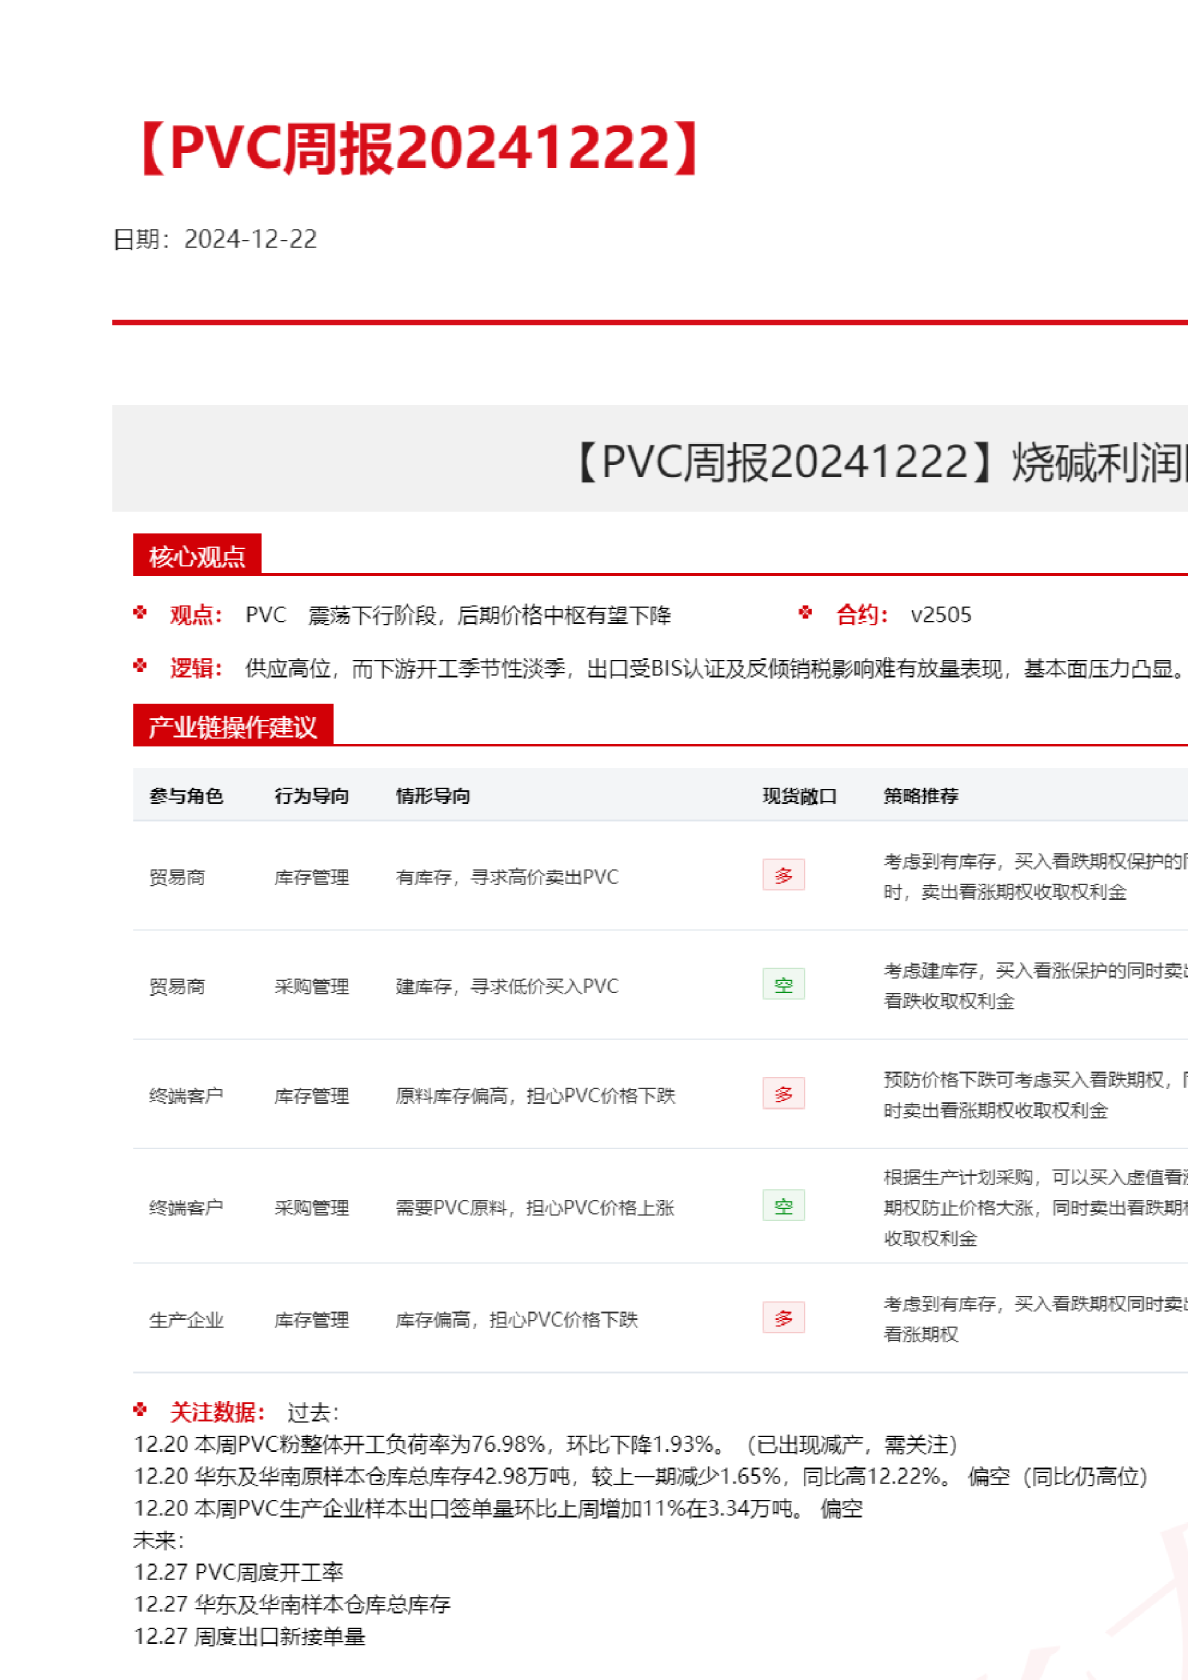Click the red title 【PVC周报20241222】

(x=420, y=148)
